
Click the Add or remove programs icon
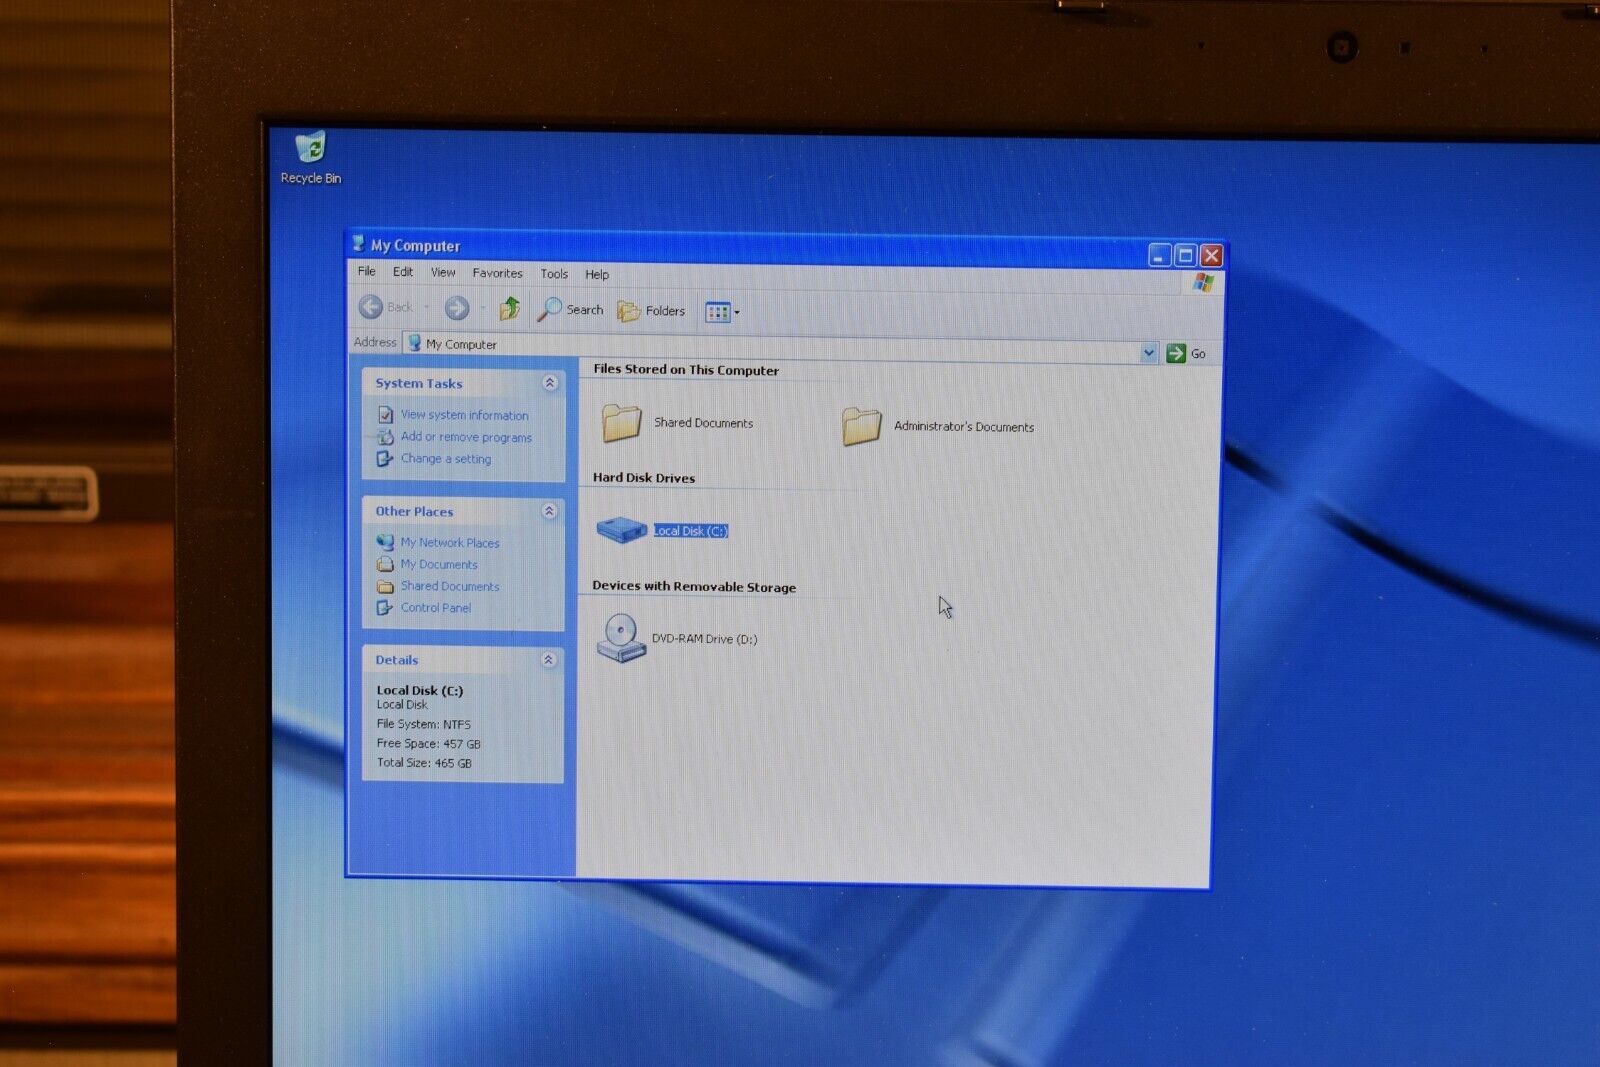385,436
